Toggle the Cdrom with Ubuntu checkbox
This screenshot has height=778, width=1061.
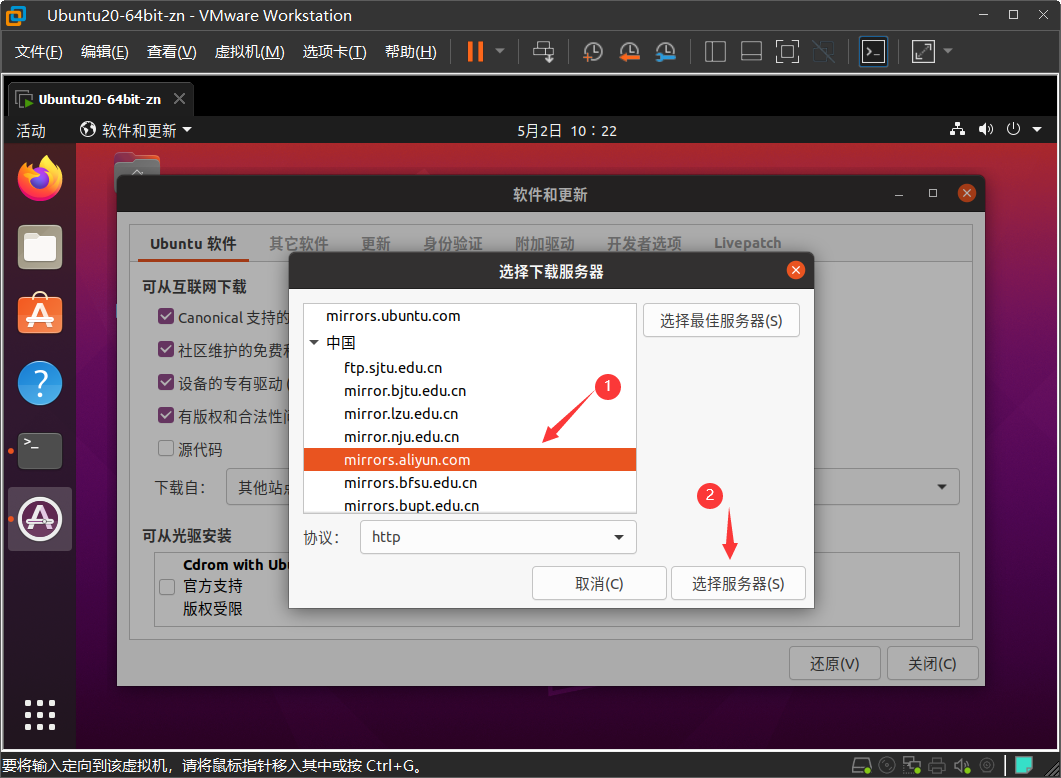167,587
